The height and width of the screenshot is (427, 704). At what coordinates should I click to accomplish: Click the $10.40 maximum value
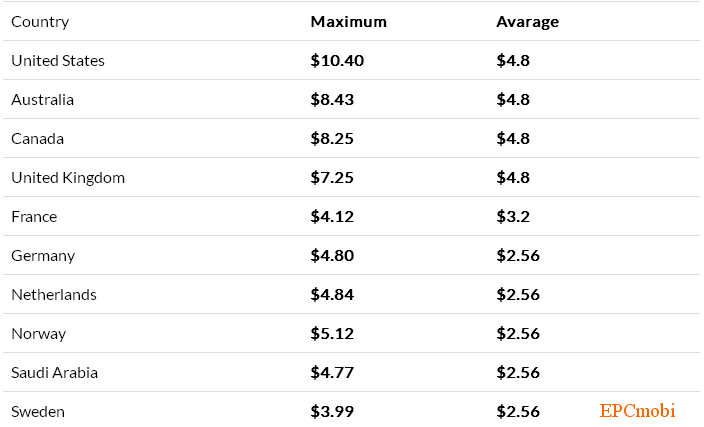(x=337, y=61)
